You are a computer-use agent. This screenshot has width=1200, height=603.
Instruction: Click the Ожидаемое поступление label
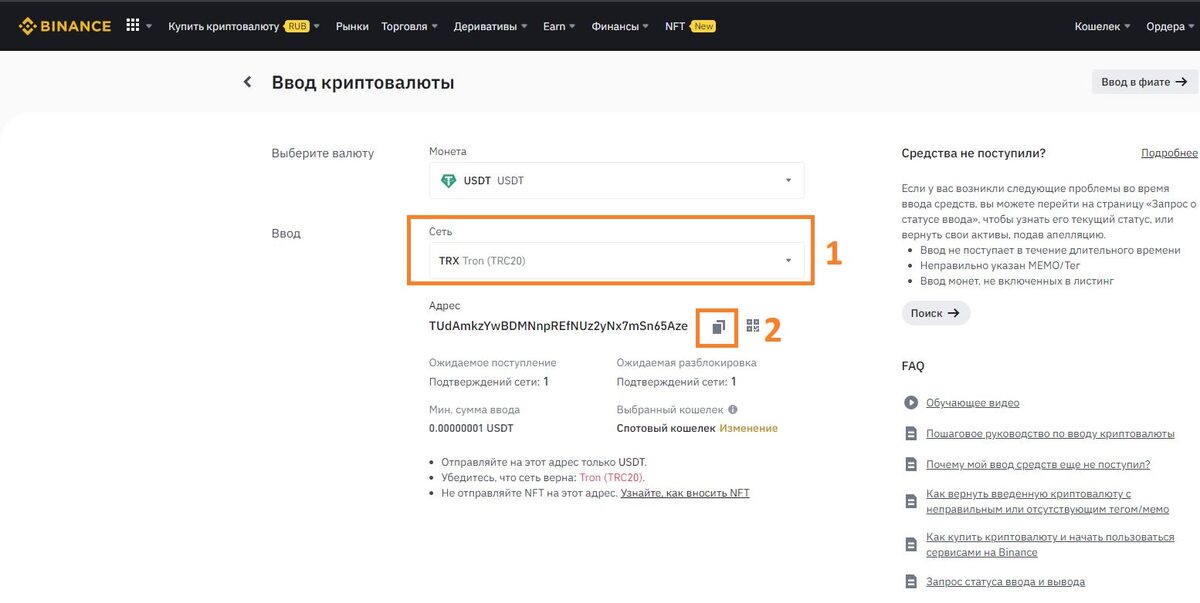click(x=493, y=363)
